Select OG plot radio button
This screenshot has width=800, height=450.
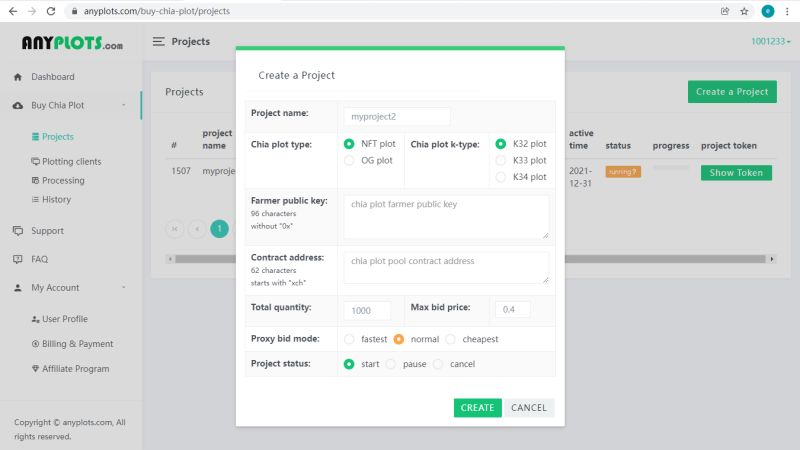click(349, 161)
